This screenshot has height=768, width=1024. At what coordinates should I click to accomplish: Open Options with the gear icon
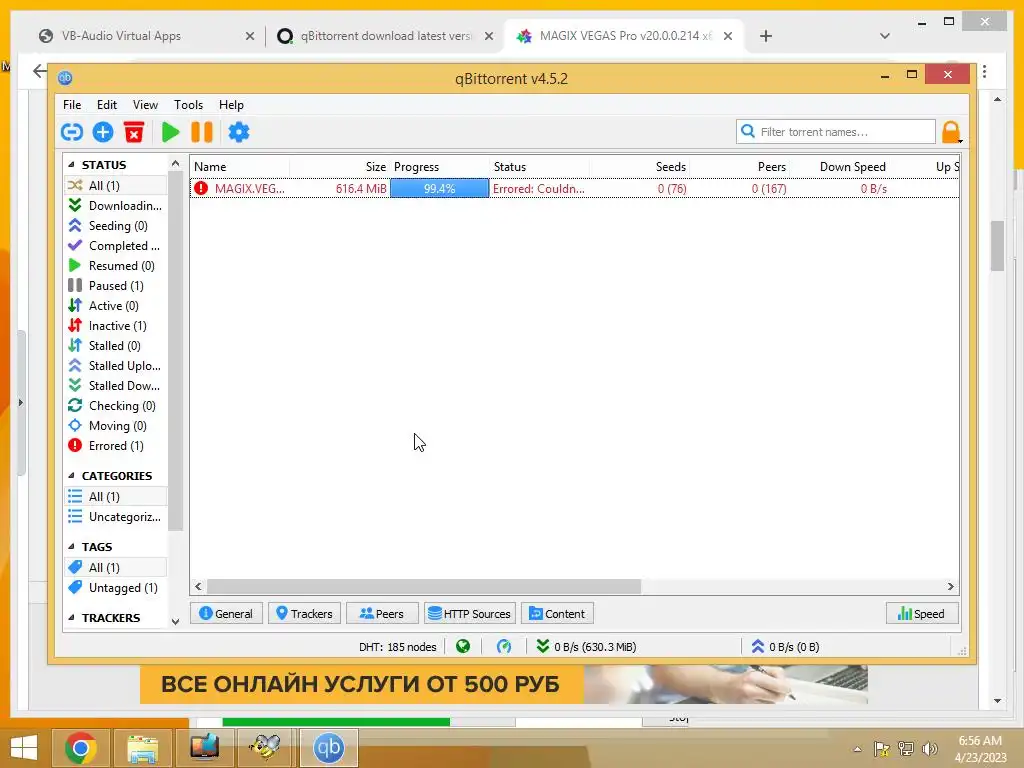[x=239, y=133]
